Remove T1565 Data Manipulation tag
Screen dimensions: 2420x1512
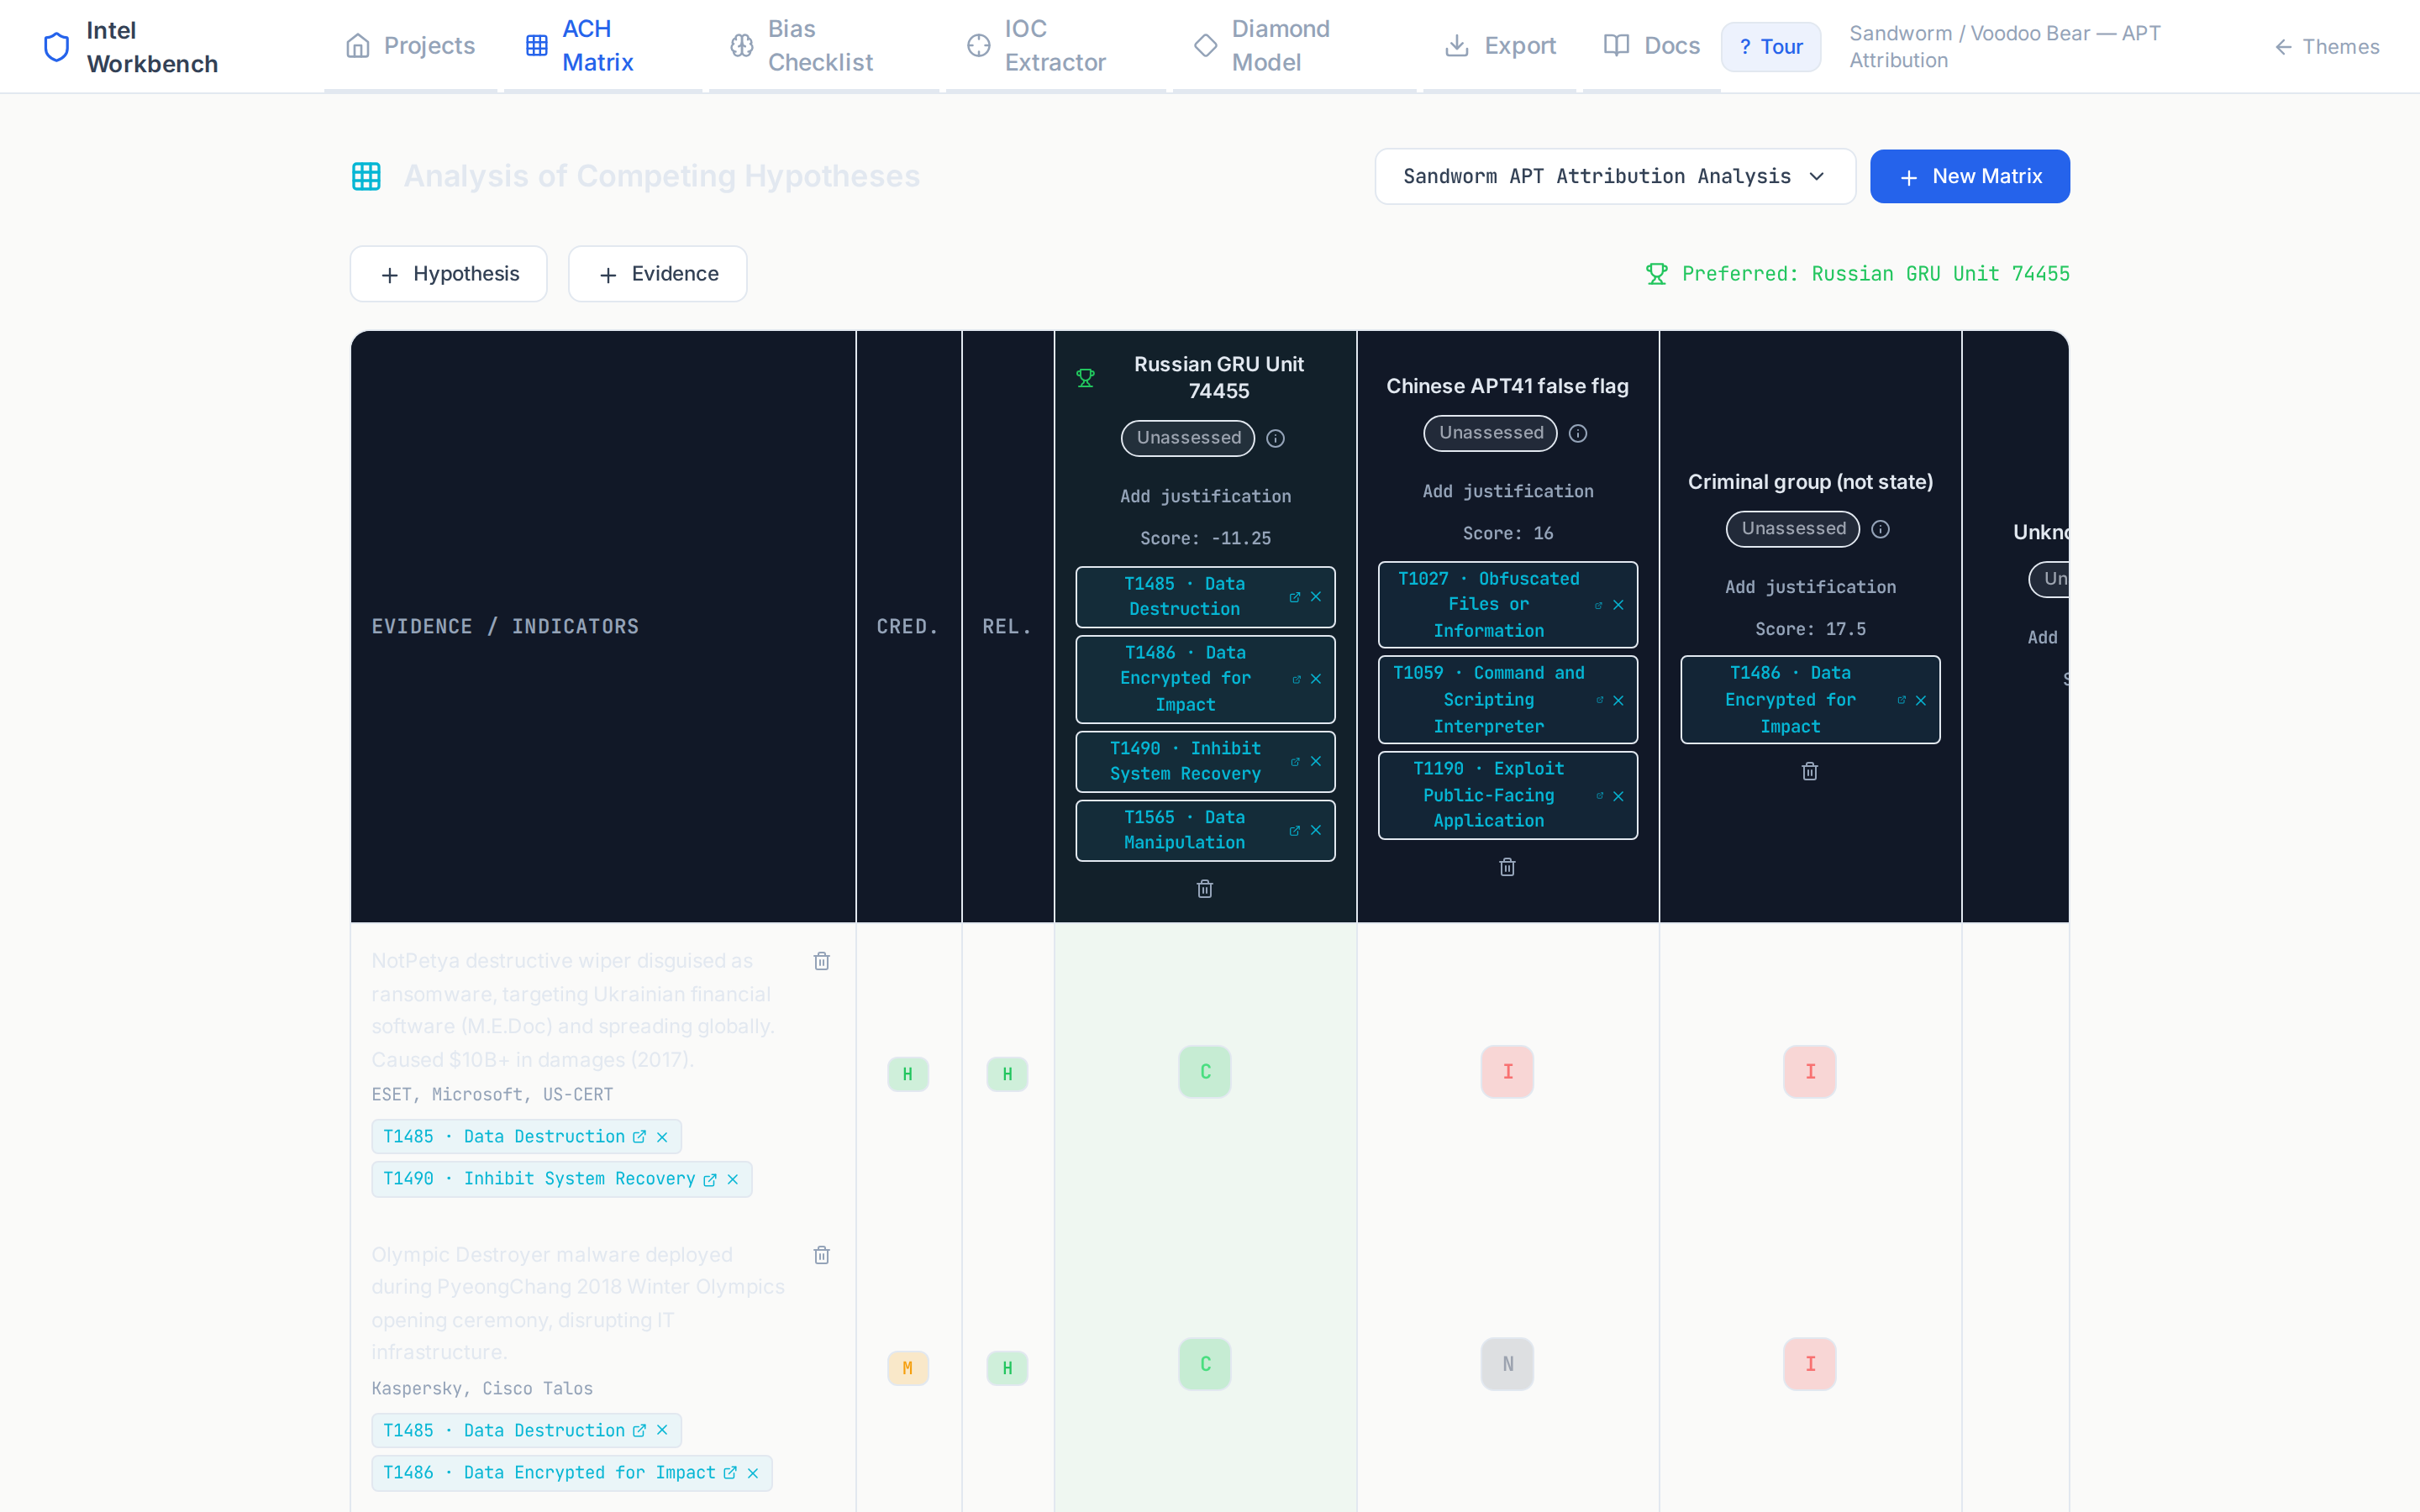[x=1316, y=830]
